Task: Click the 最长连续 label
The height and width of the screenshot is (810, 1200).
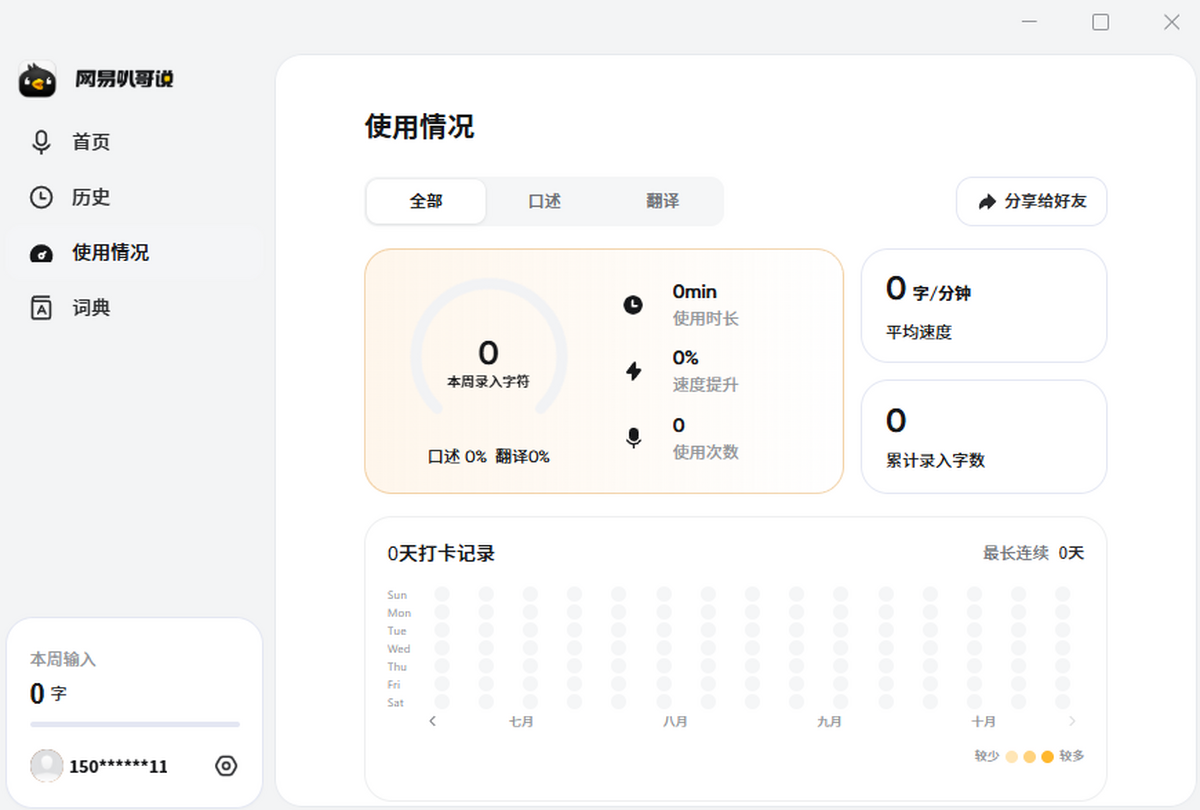Action: 1016,553
